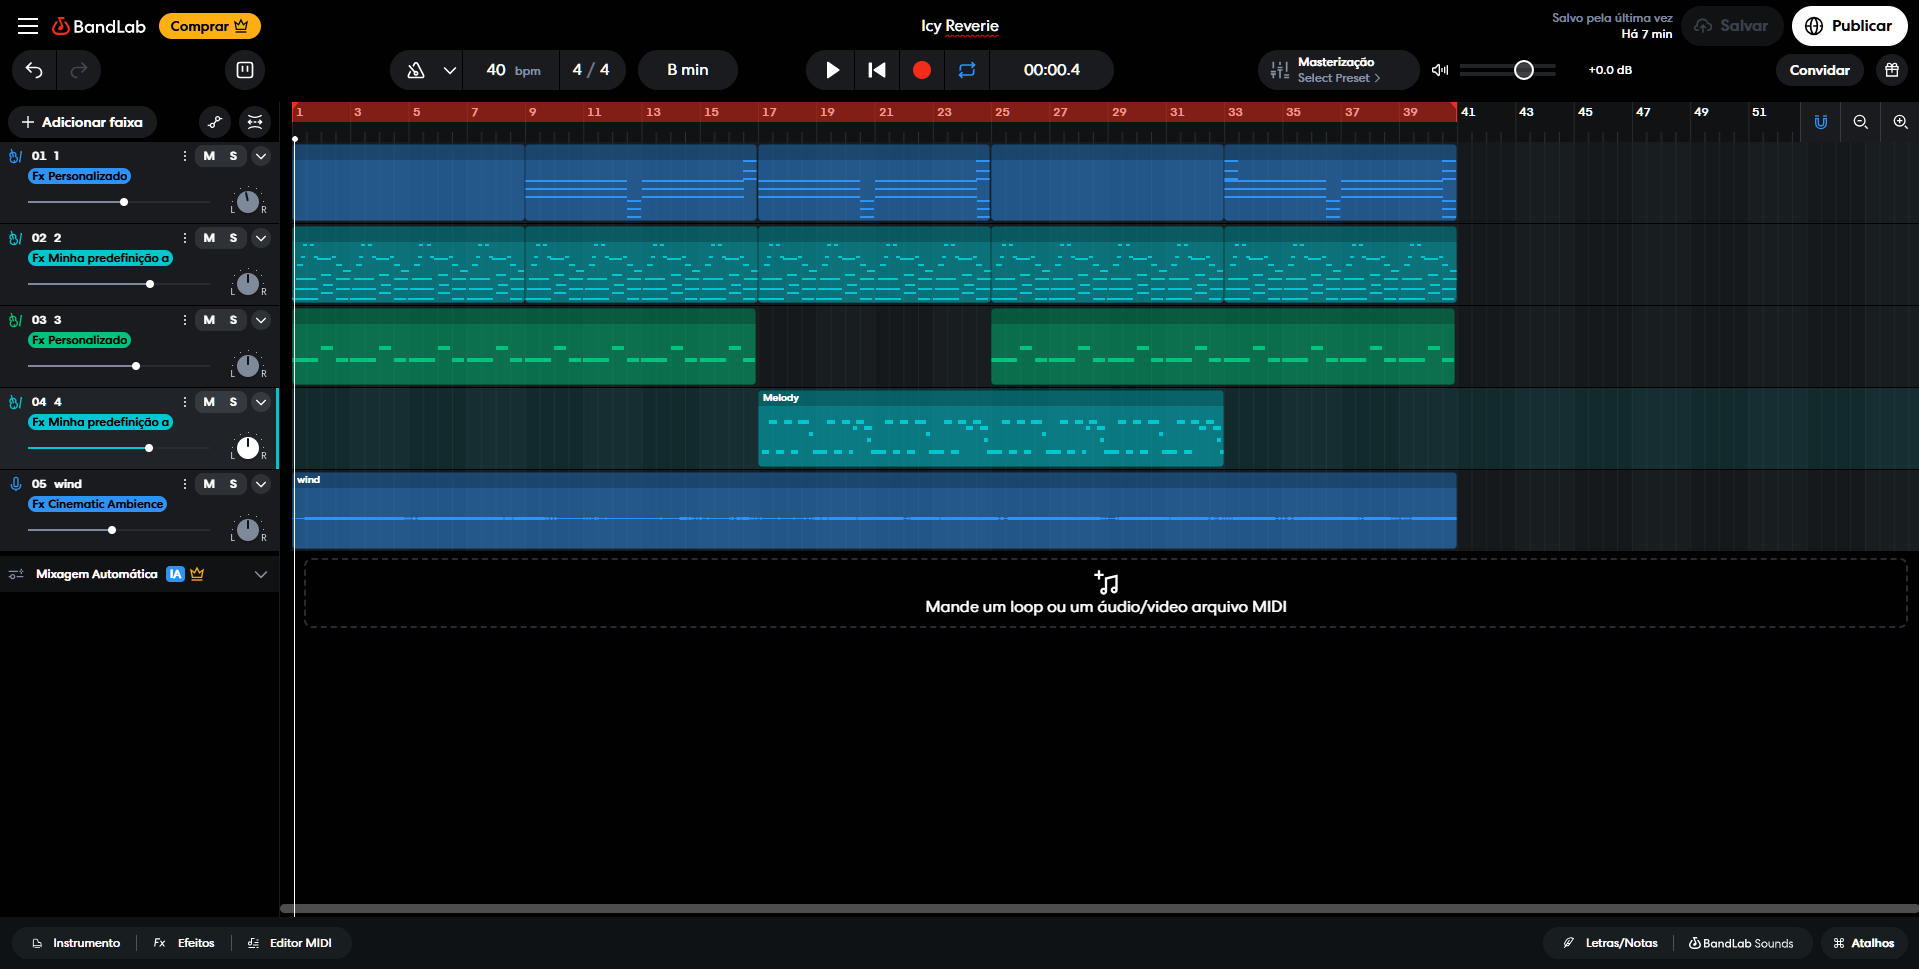Image resolution: width=1919 pixels, height=969 pixels.
Task: Click track 01 instrument icon
Action: point(15,156)
